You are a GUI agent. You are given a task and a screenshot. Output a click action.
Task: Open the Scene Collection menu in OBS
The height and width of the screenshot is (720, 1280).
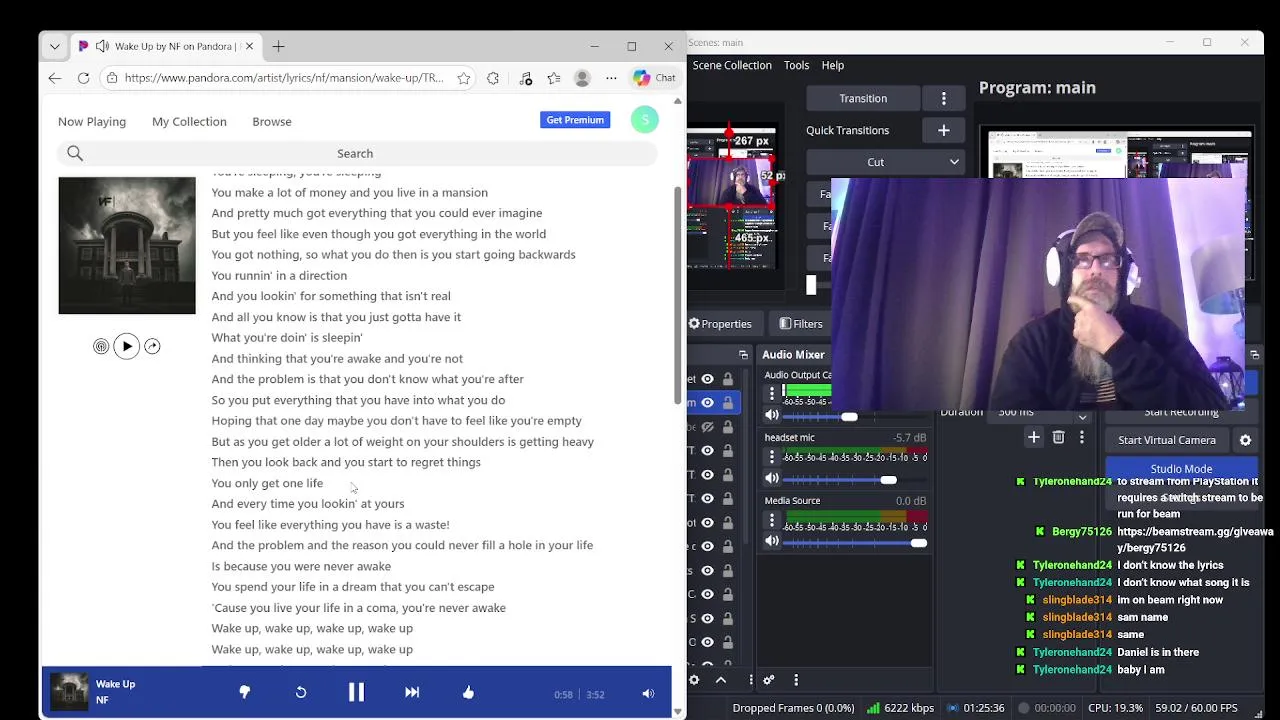(x=732, y=65)
